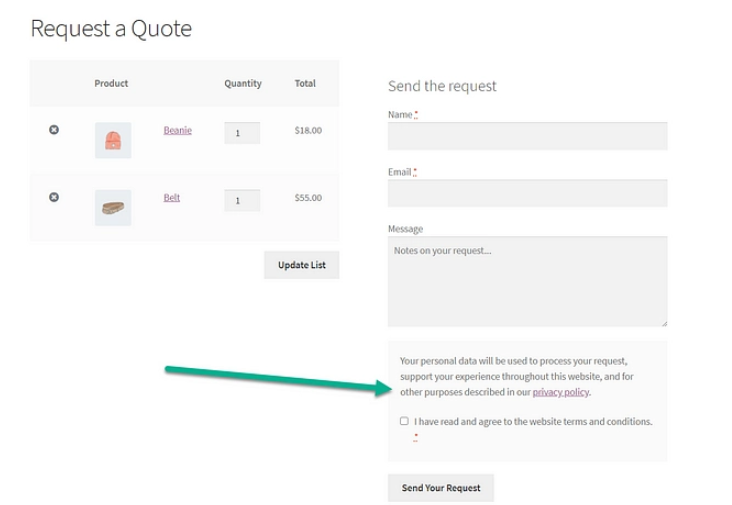Click the Belt product thumbnail
This screenshot has height=505, width=732.
(x=113, y=208)
